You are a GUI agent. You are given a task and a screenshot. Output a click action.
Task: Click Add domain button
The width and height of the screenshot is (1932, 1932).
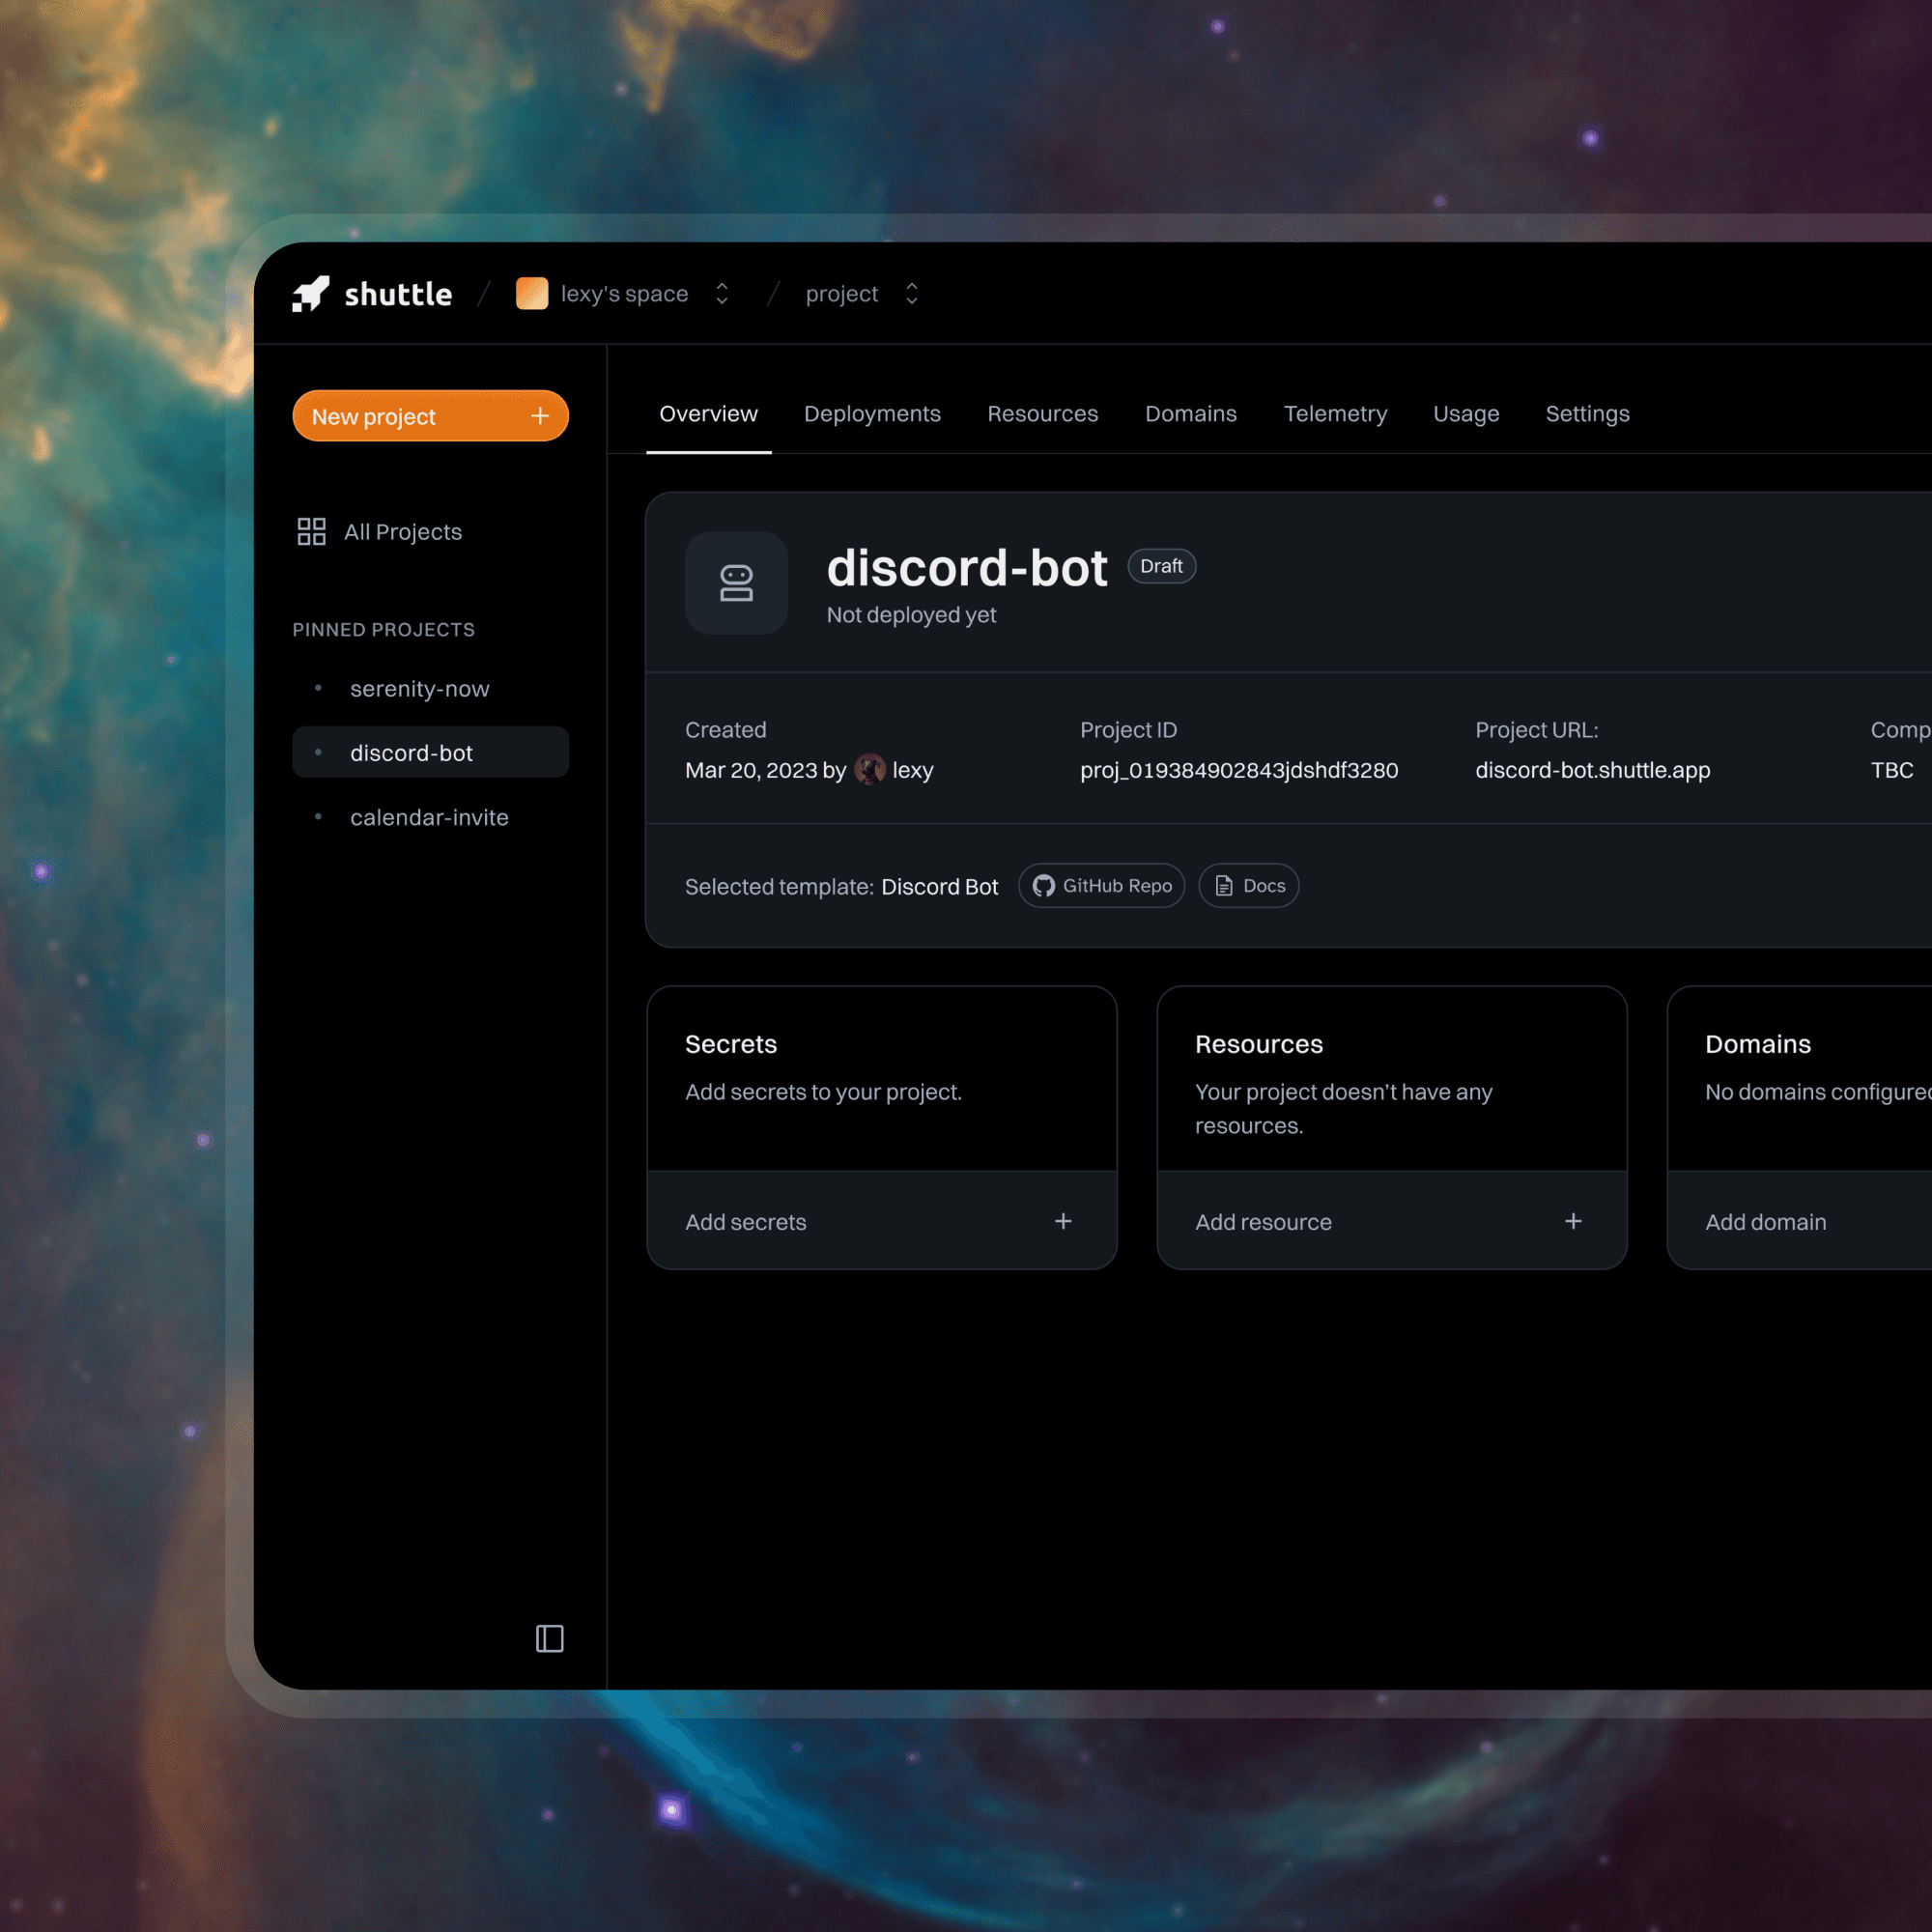coord(1765,1222)
